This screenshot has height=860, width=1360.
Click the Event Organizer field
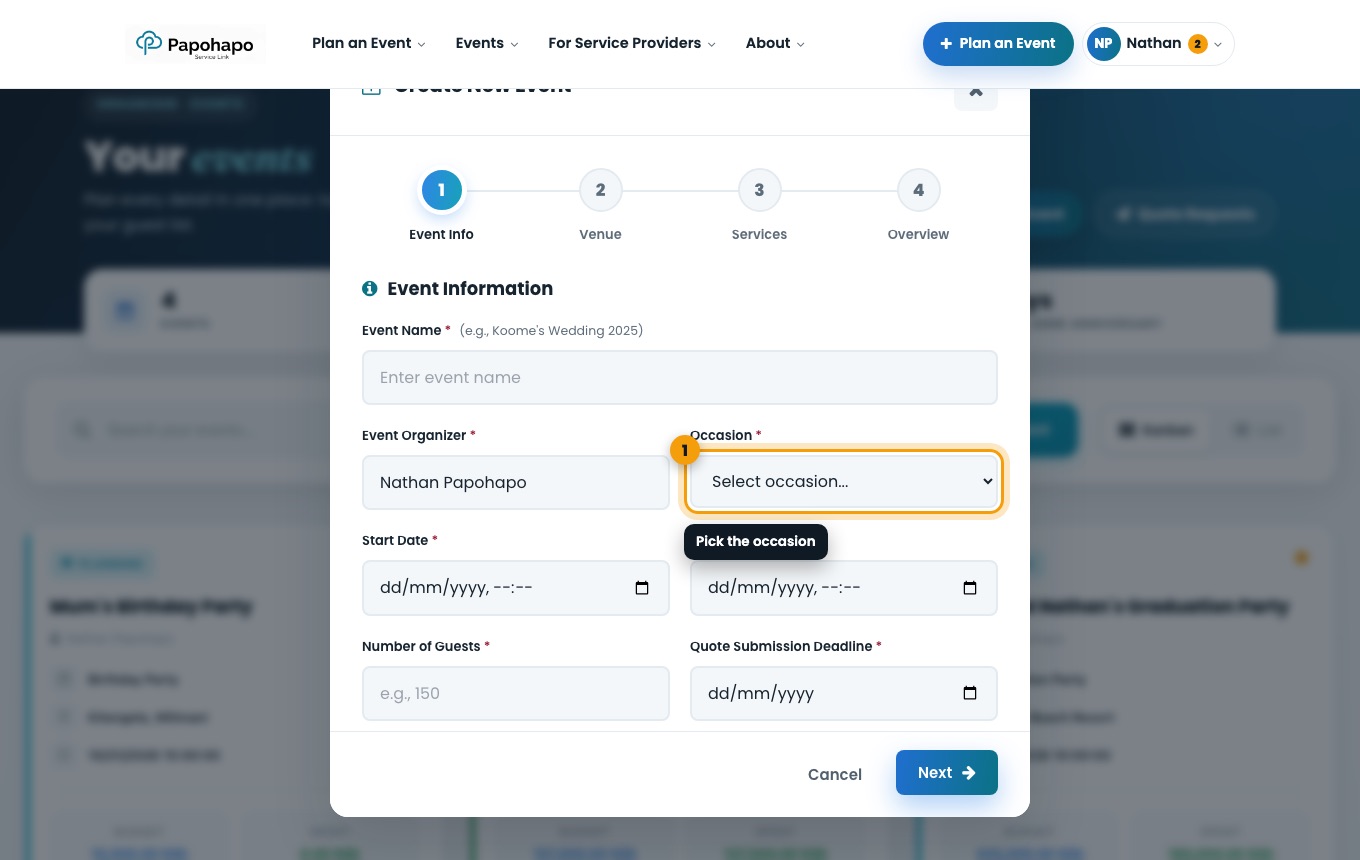pos(516,482)
